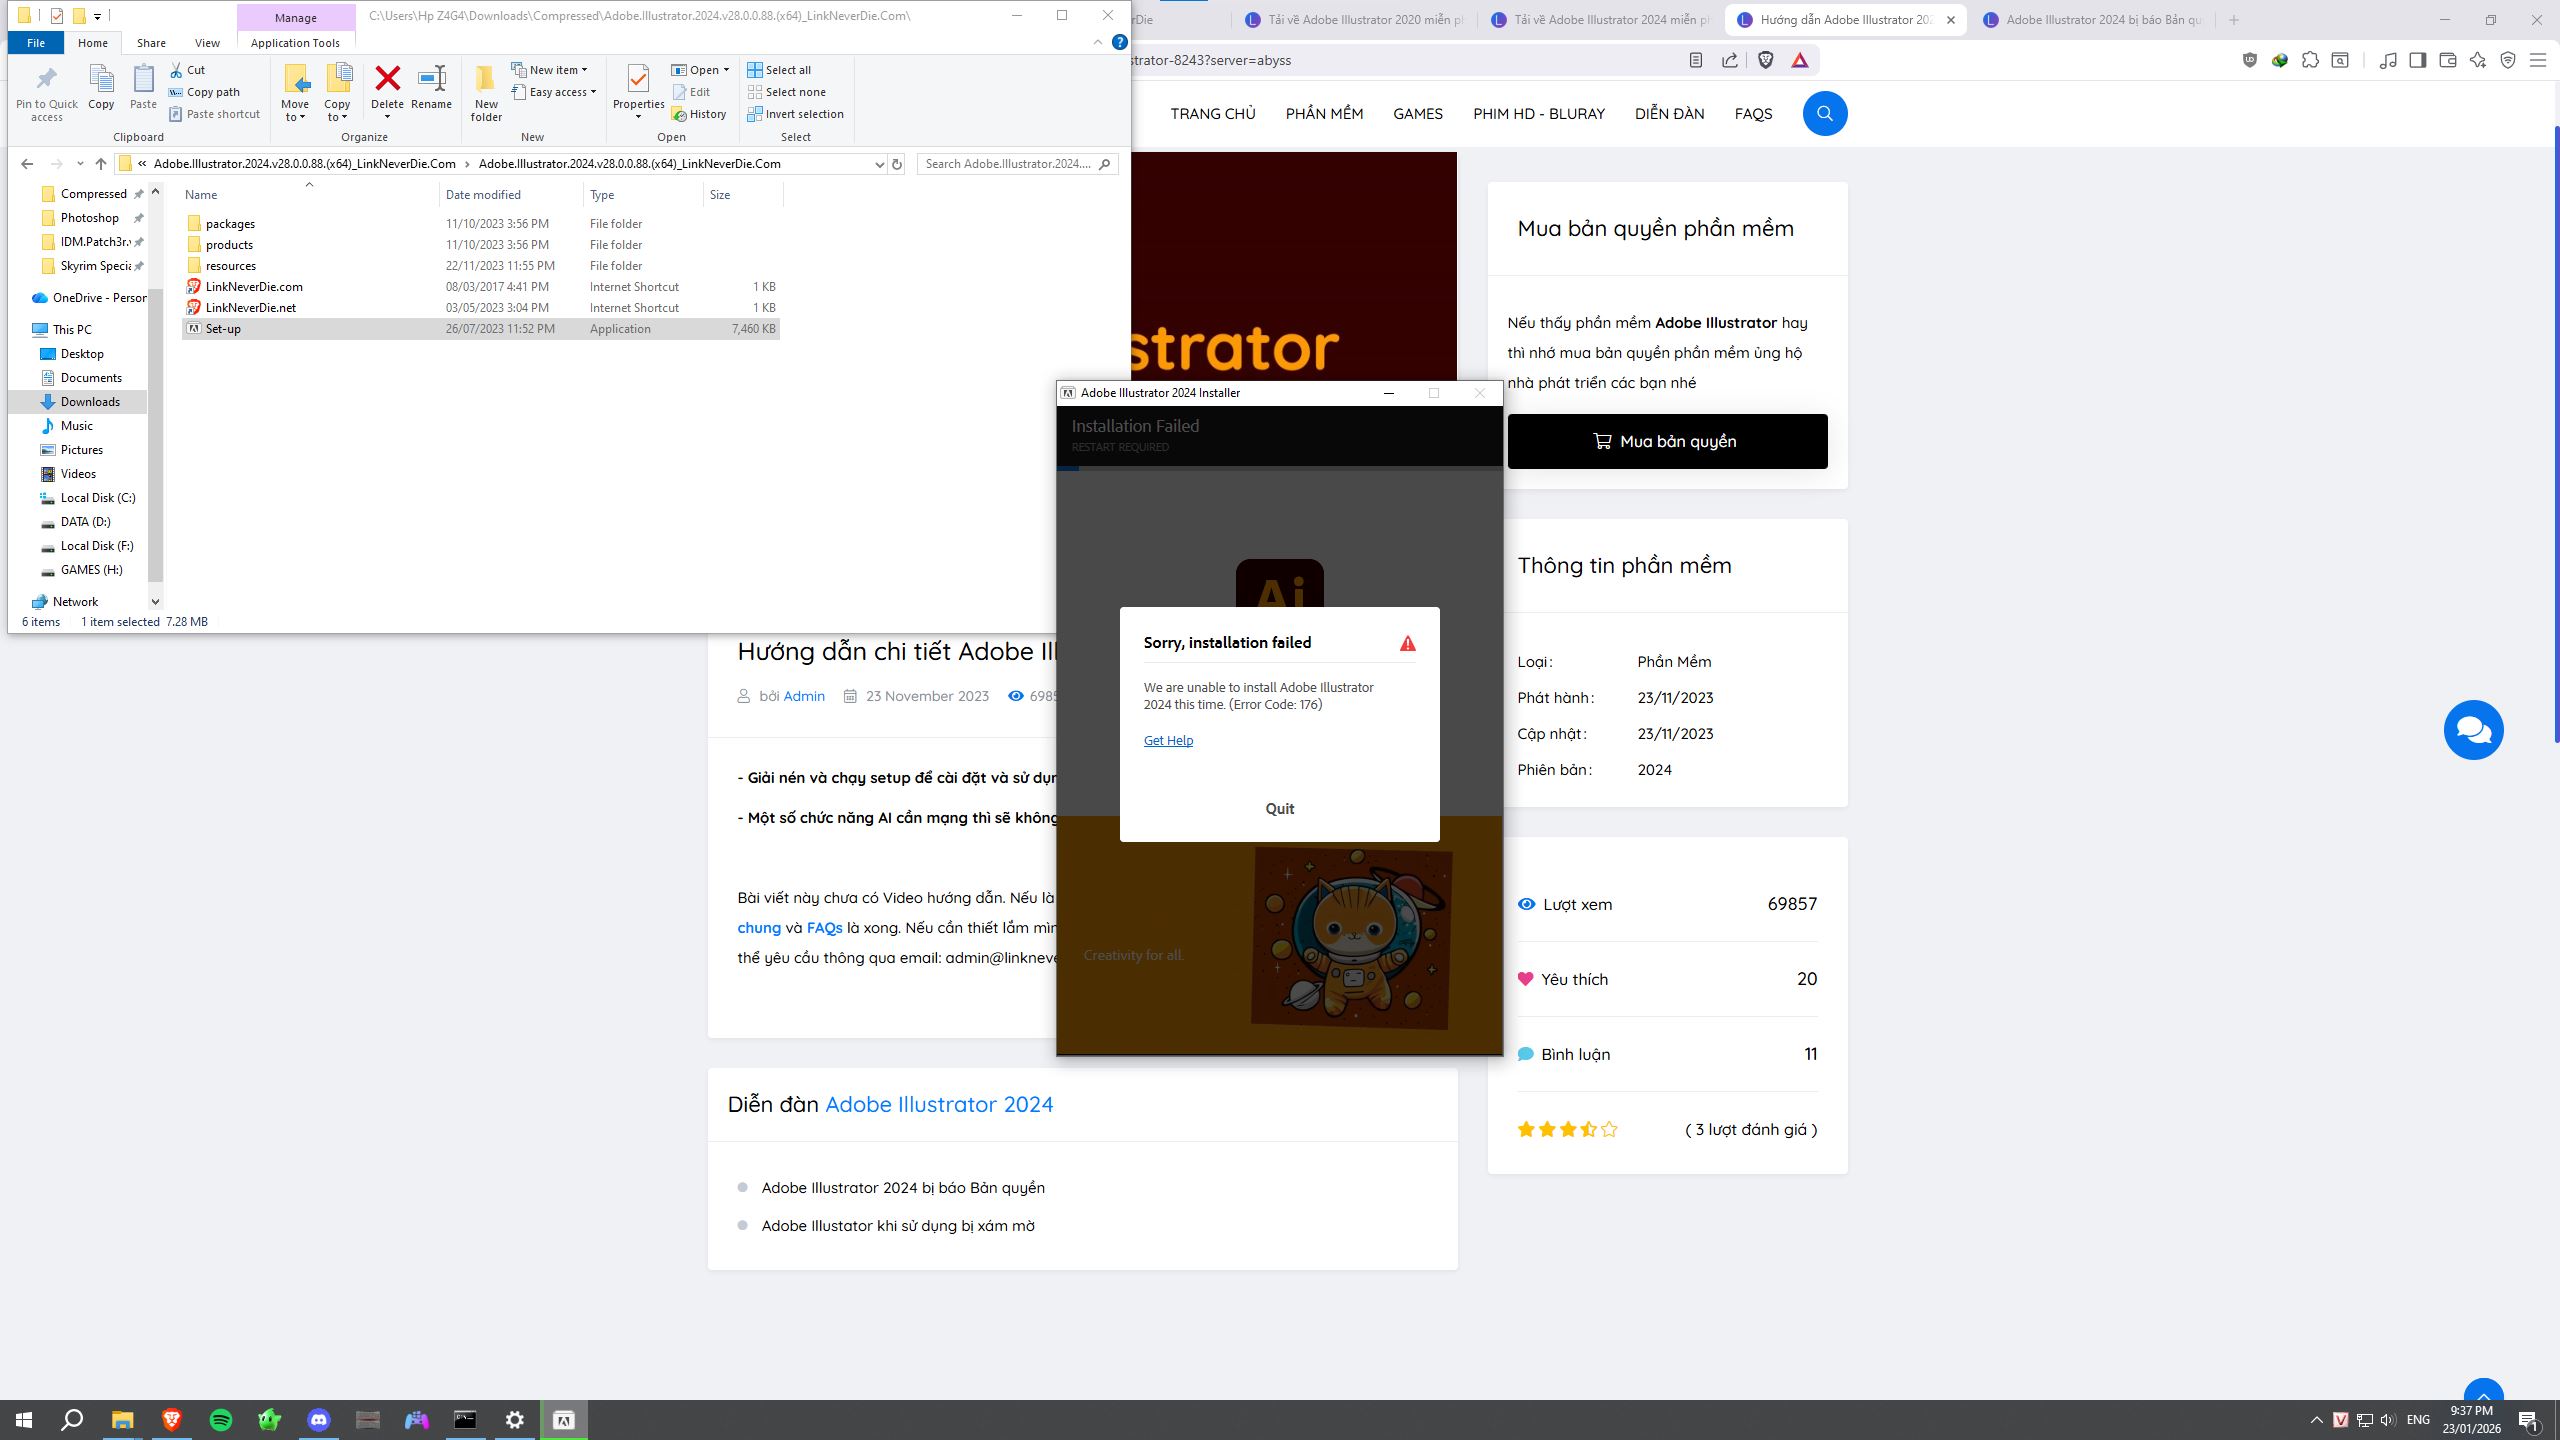This screenshot has height=1440, width=2560.
Task: Click the red X Delete icon
Action: pos(388,80)
